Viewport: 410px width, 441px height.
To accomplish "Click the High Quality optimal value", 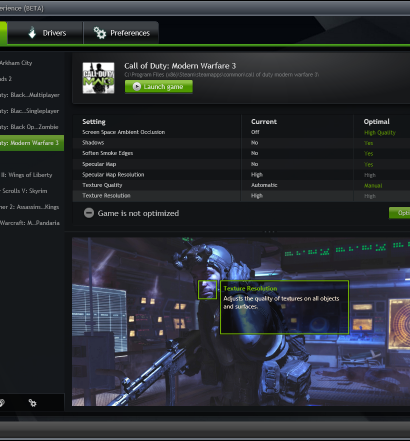I will pos(380,133).
